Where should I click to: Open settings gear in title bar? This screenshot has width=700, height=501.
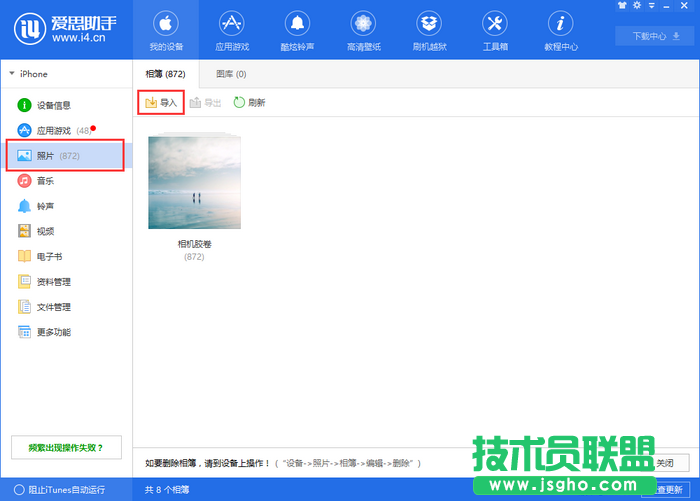click(x=637, y=5)
